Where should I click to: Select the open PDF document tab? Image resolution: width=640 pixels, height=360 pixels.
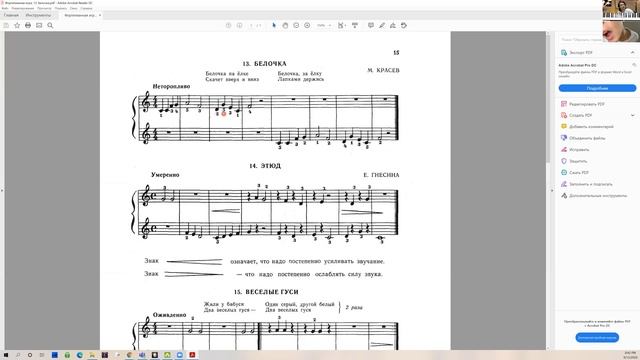tap(80, 15)
